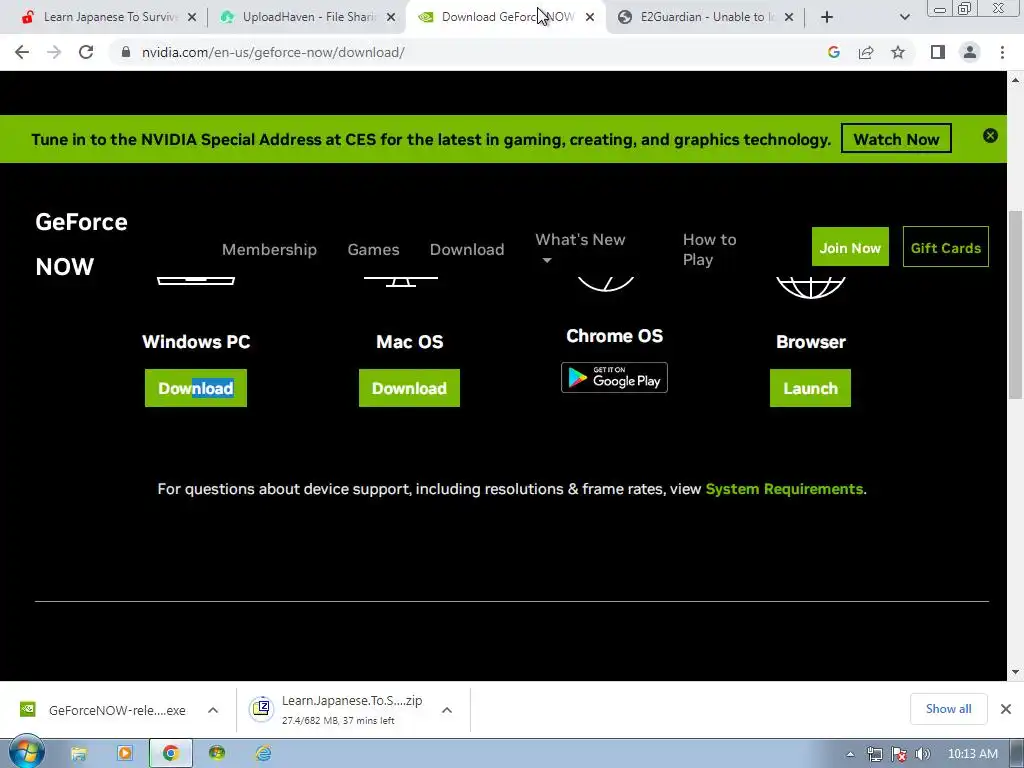The height and width of the screenshot is (768, 1024).
Task: Click the 10:13 AM system clock
Action: click(972, 754)
